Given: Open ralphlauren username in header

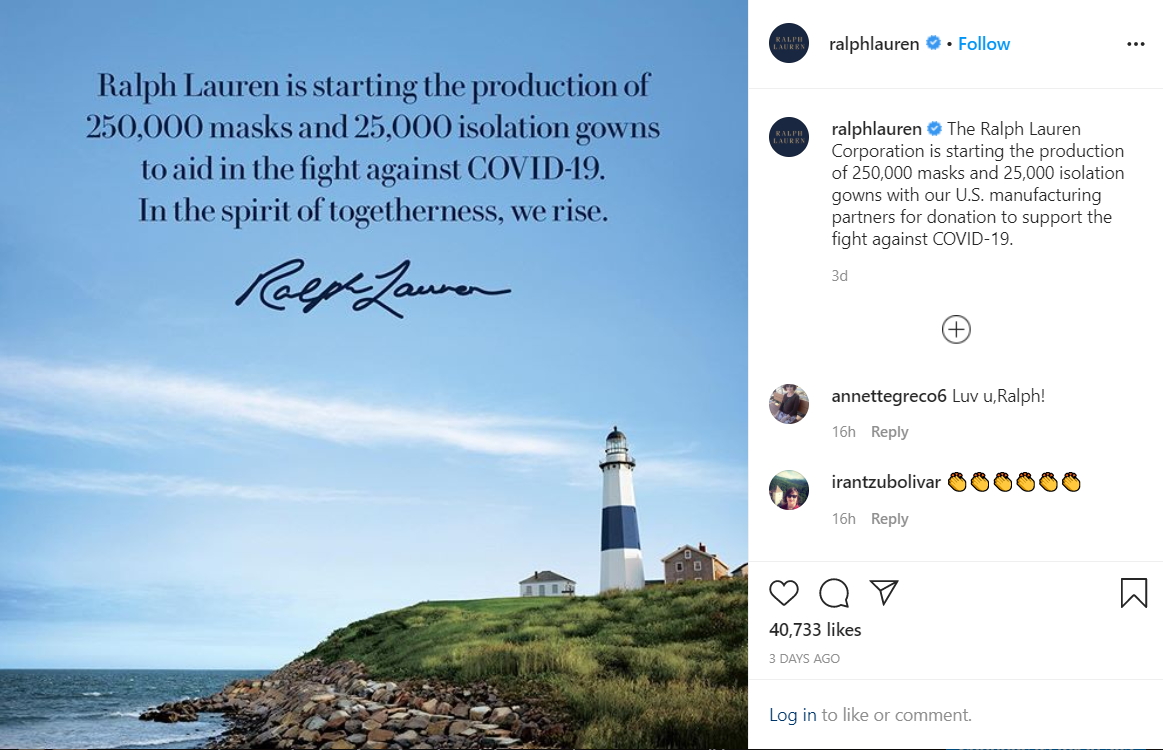Looking at the screenshot, I should pyautogui.click(x=874, y=44).
